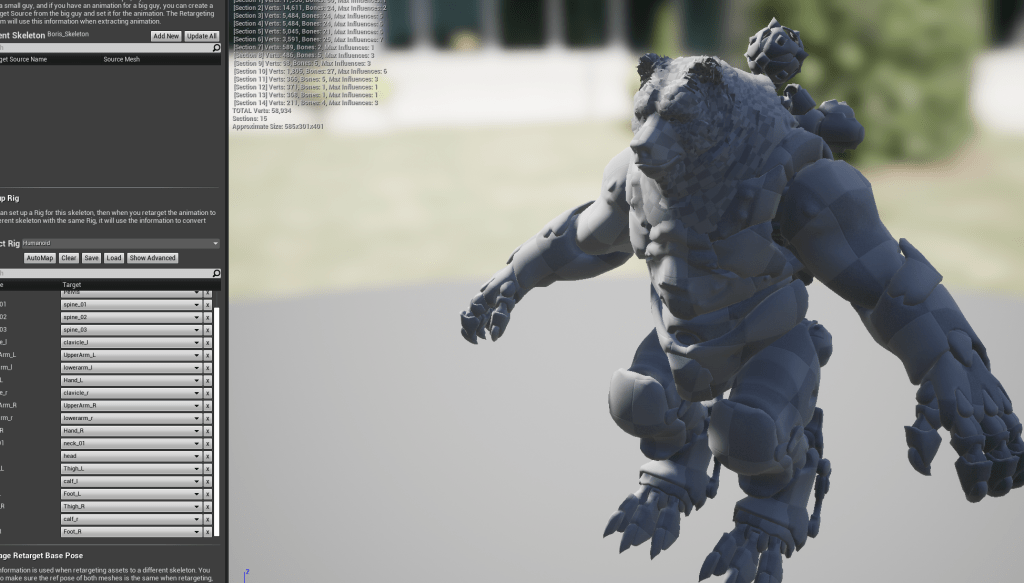The image size is (1024, 583).
Task: Click the Show Advanced button
Action: pyautogui.click(x=153, y=258)
